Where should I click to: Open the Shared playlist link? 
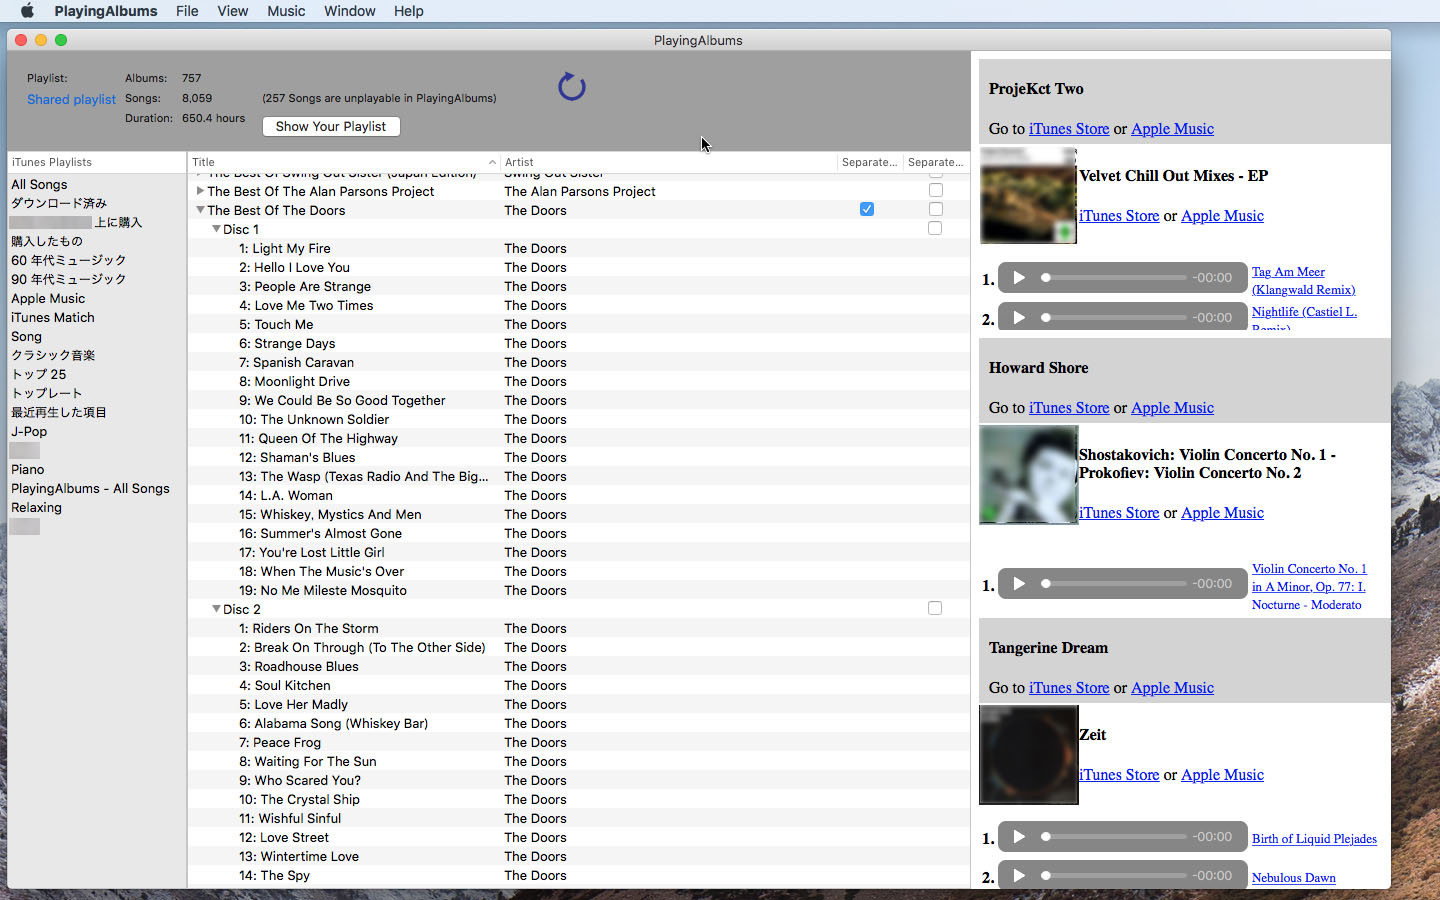[x=71, y=99]
